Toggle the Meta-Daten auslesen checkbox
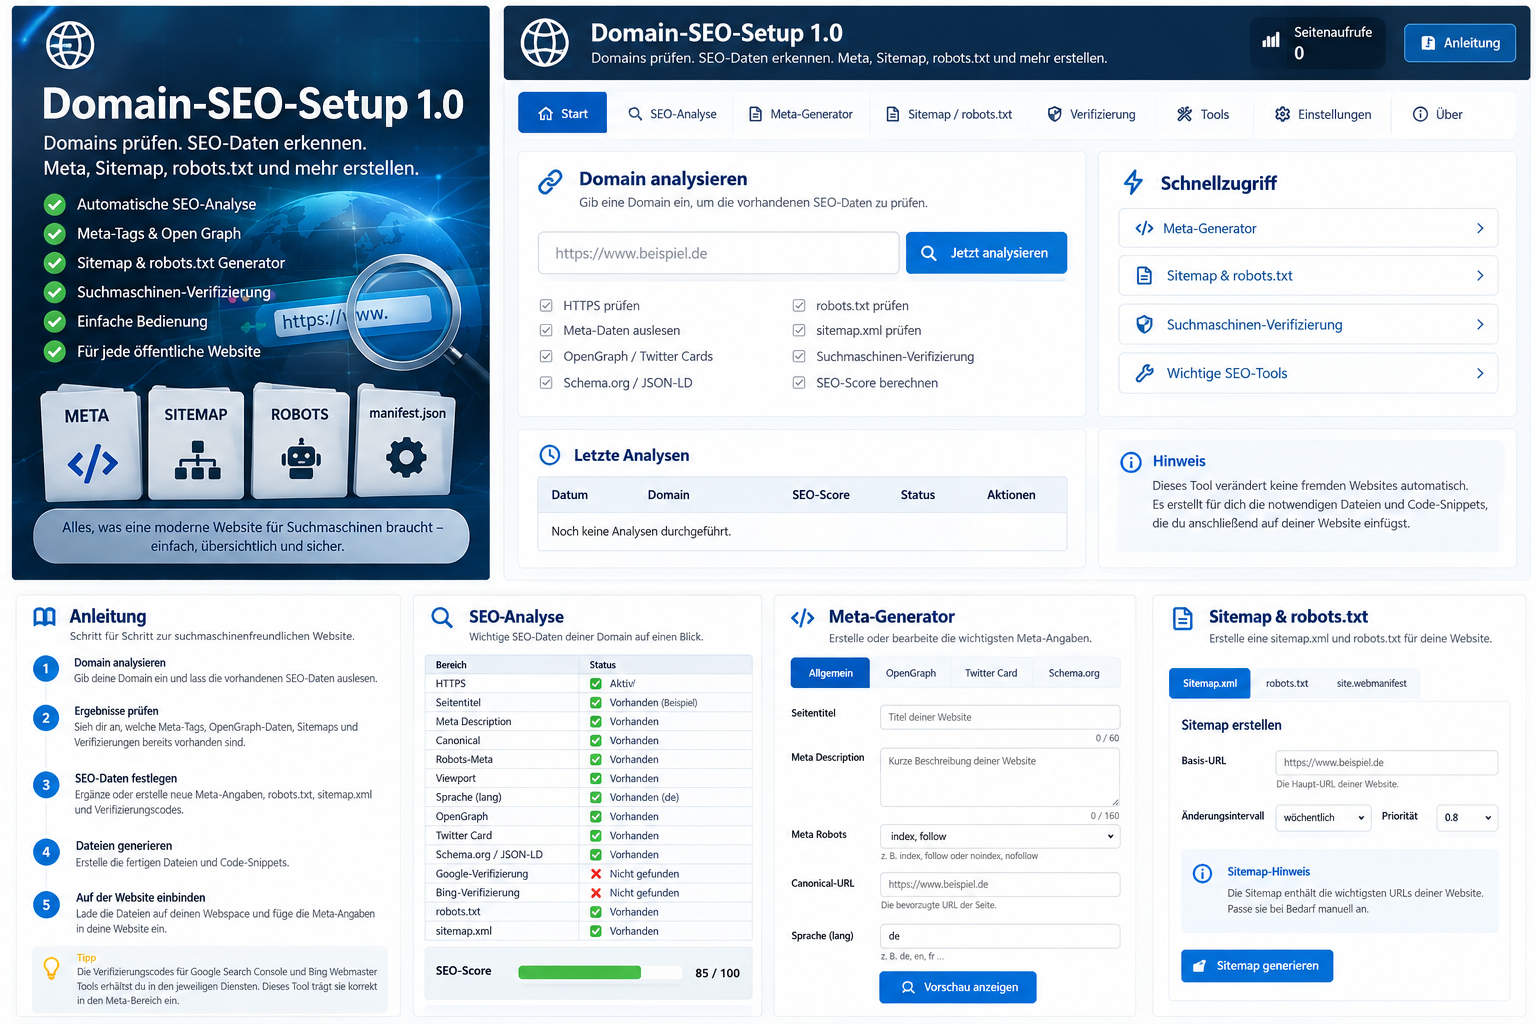 tap(546, 330)
